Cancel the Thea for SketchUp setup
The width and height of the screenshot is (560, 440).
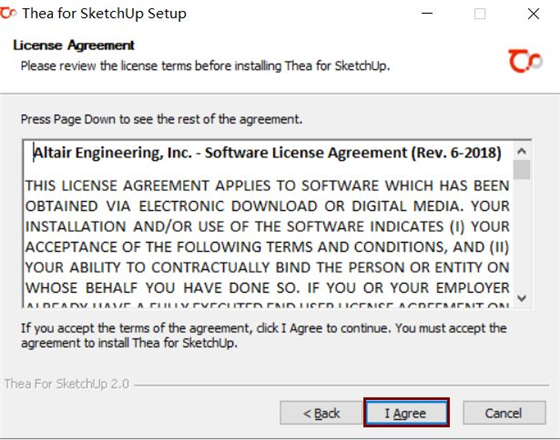[504, 412]
